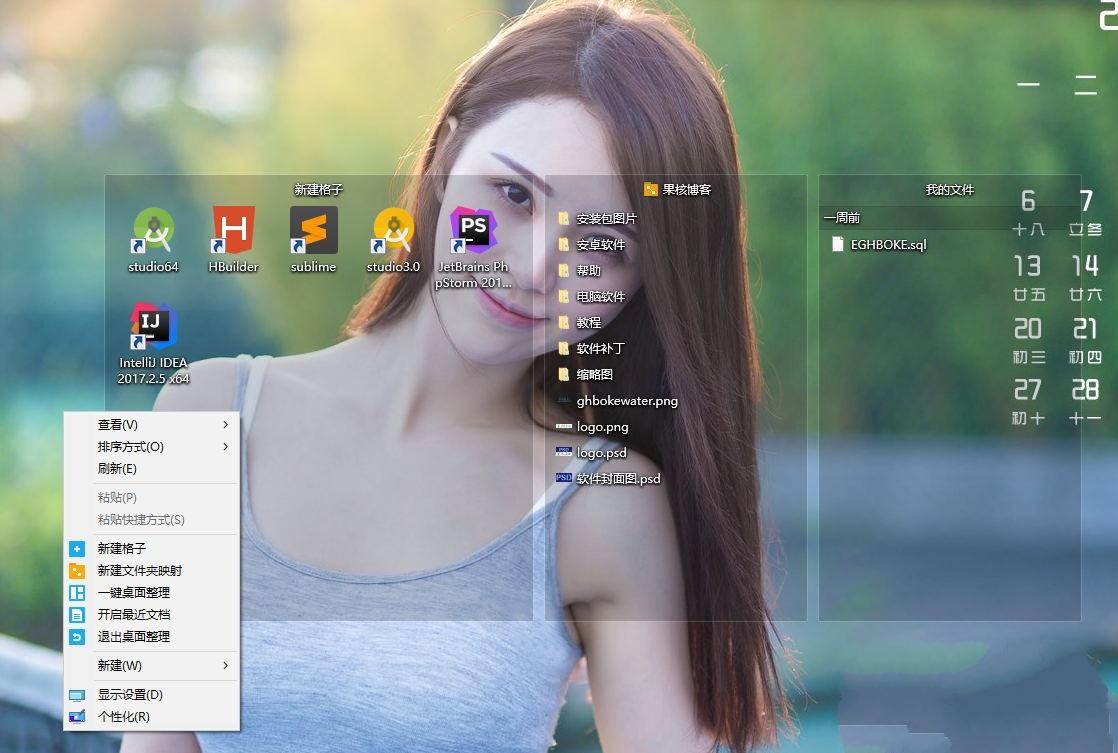Image resolution: width=1118 pixels, height=753 pixels.
Task: Select 一键桌面整理 menu entry
Action: [133, 593]
